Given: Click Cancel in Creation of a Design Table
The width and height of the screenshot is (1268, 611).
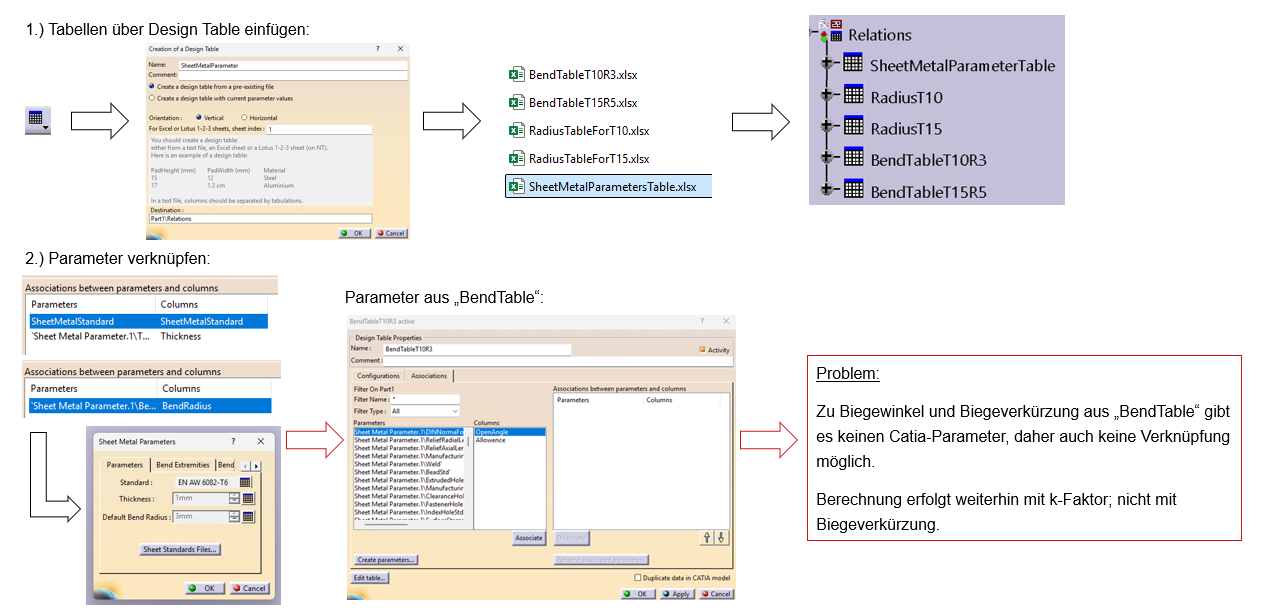Looking at the screenshot, I should 391,233.
